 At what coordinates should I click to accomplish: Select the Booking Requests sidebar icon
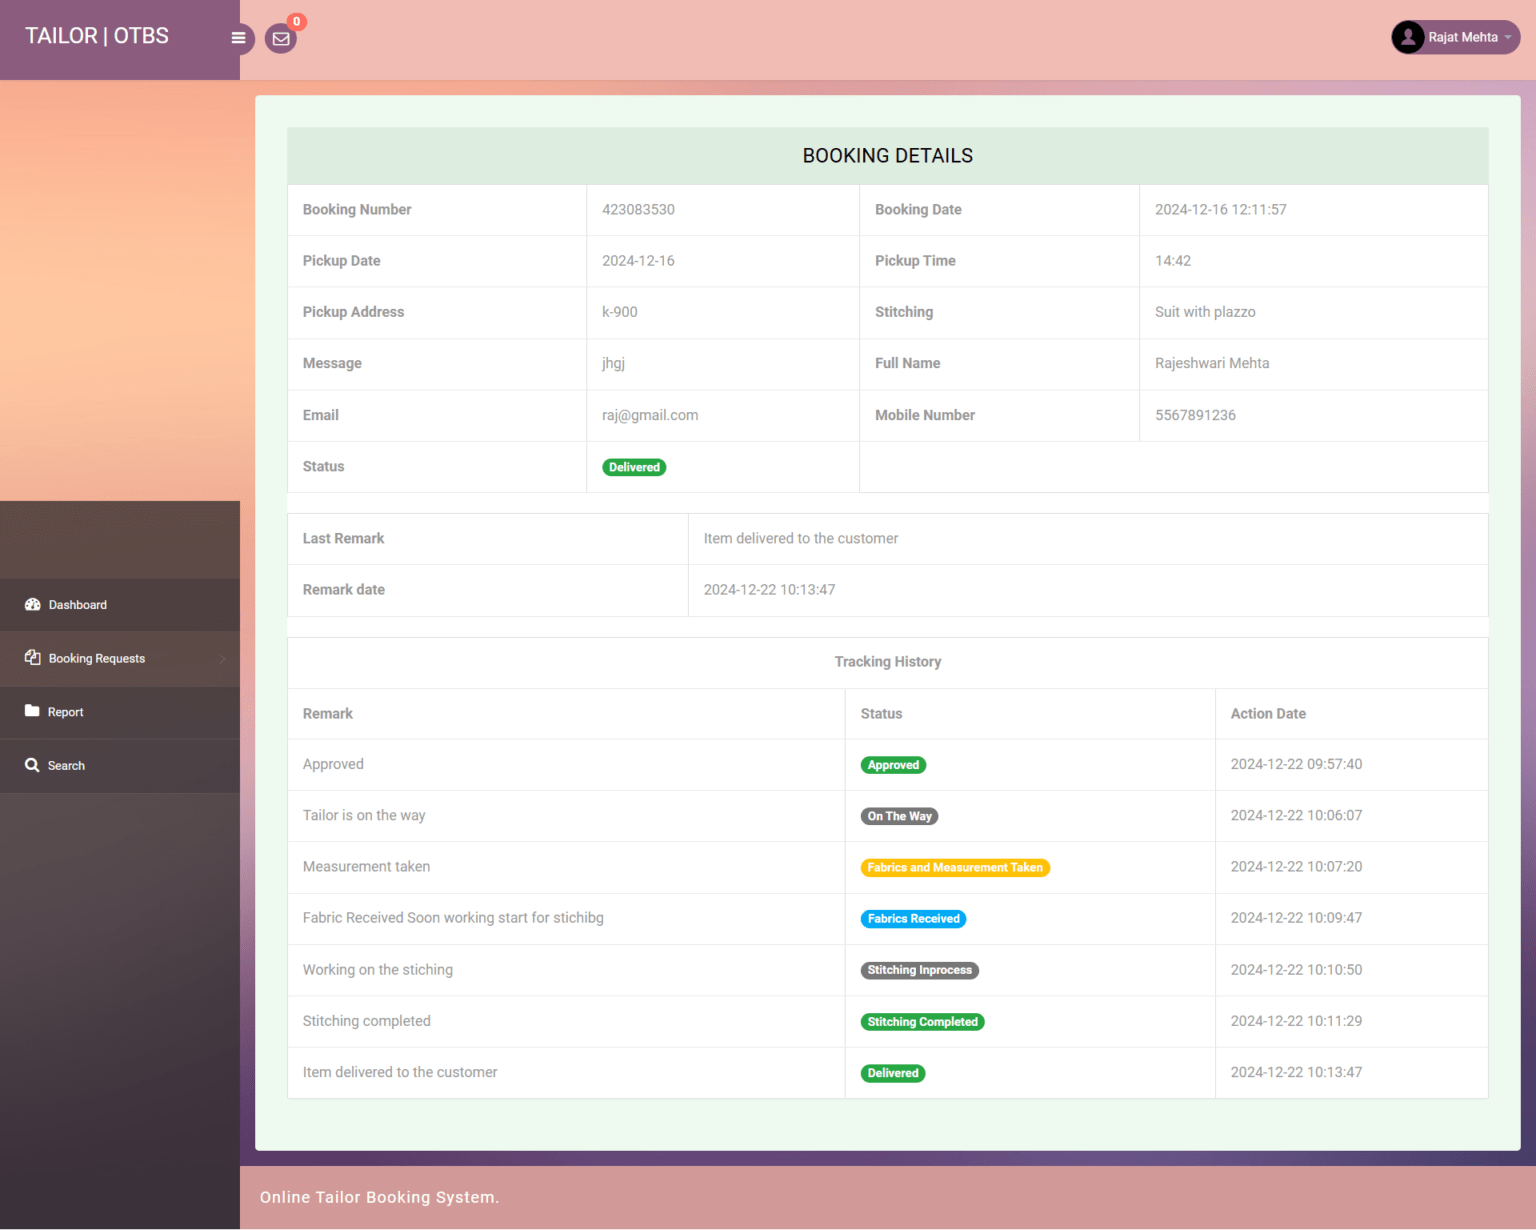coord(32,658)
